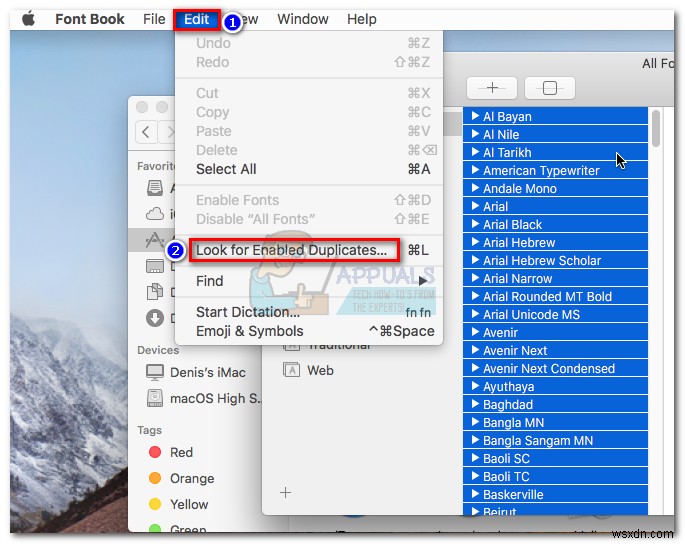685x544 pixels.
Task: Select the Arial Unicode MS row
Action: [555, 314]
